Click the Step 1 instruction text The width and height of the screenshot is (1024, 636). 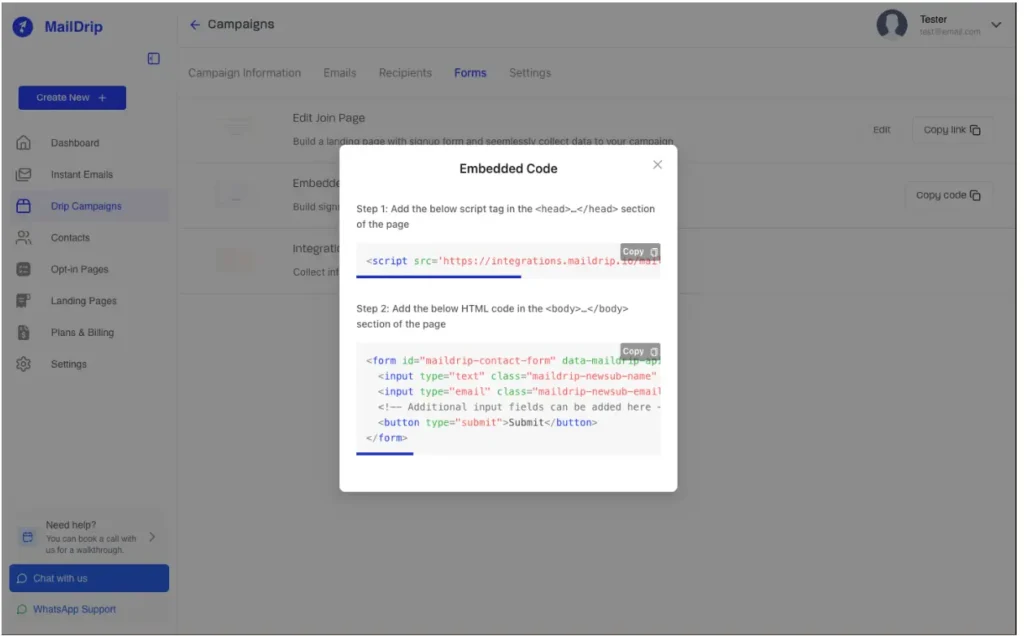pos(505,216)
